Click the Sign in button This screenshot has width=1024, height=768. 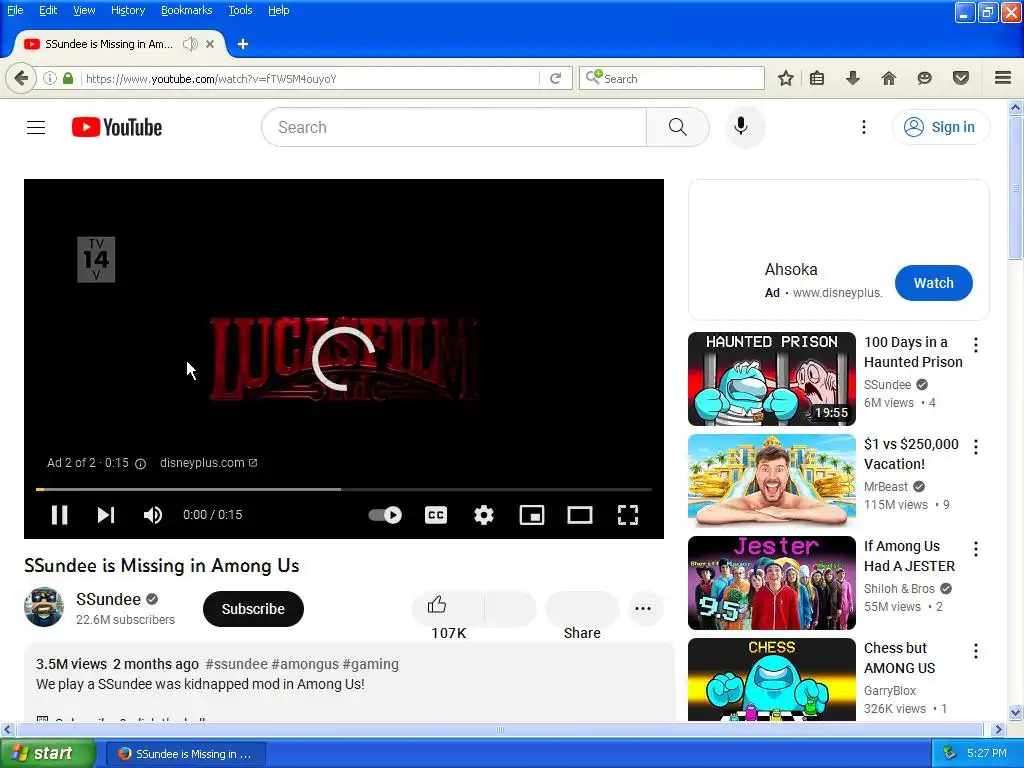[x=940, y=127]
